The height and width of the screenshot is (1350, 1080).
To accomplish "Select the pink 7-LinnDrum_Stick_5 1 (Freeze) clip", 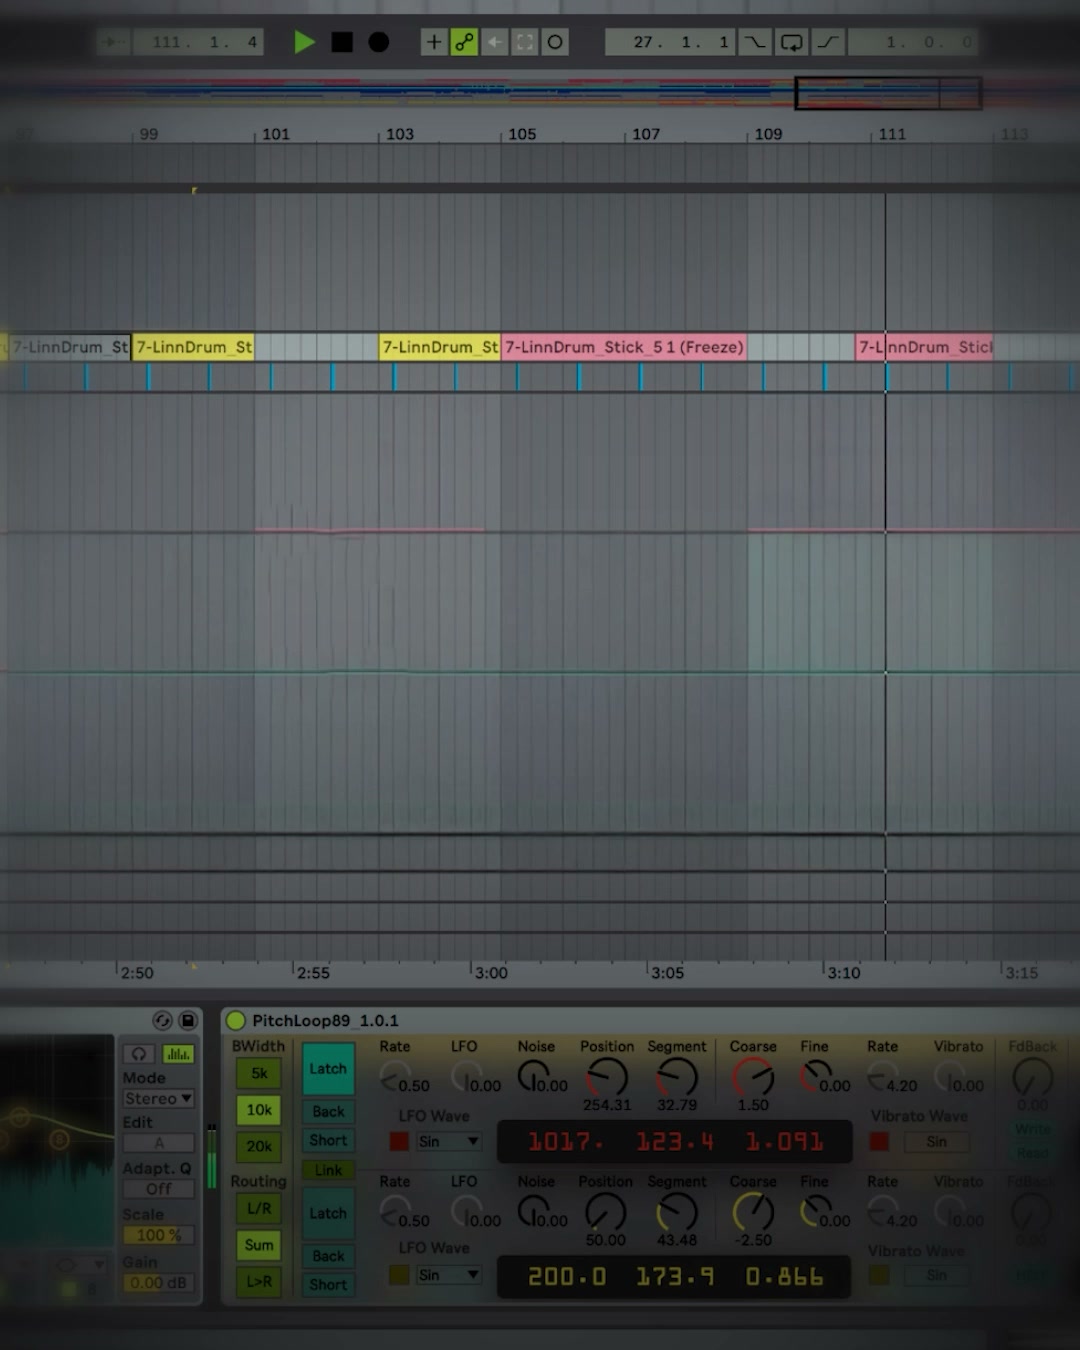I will tap(624, 347).
